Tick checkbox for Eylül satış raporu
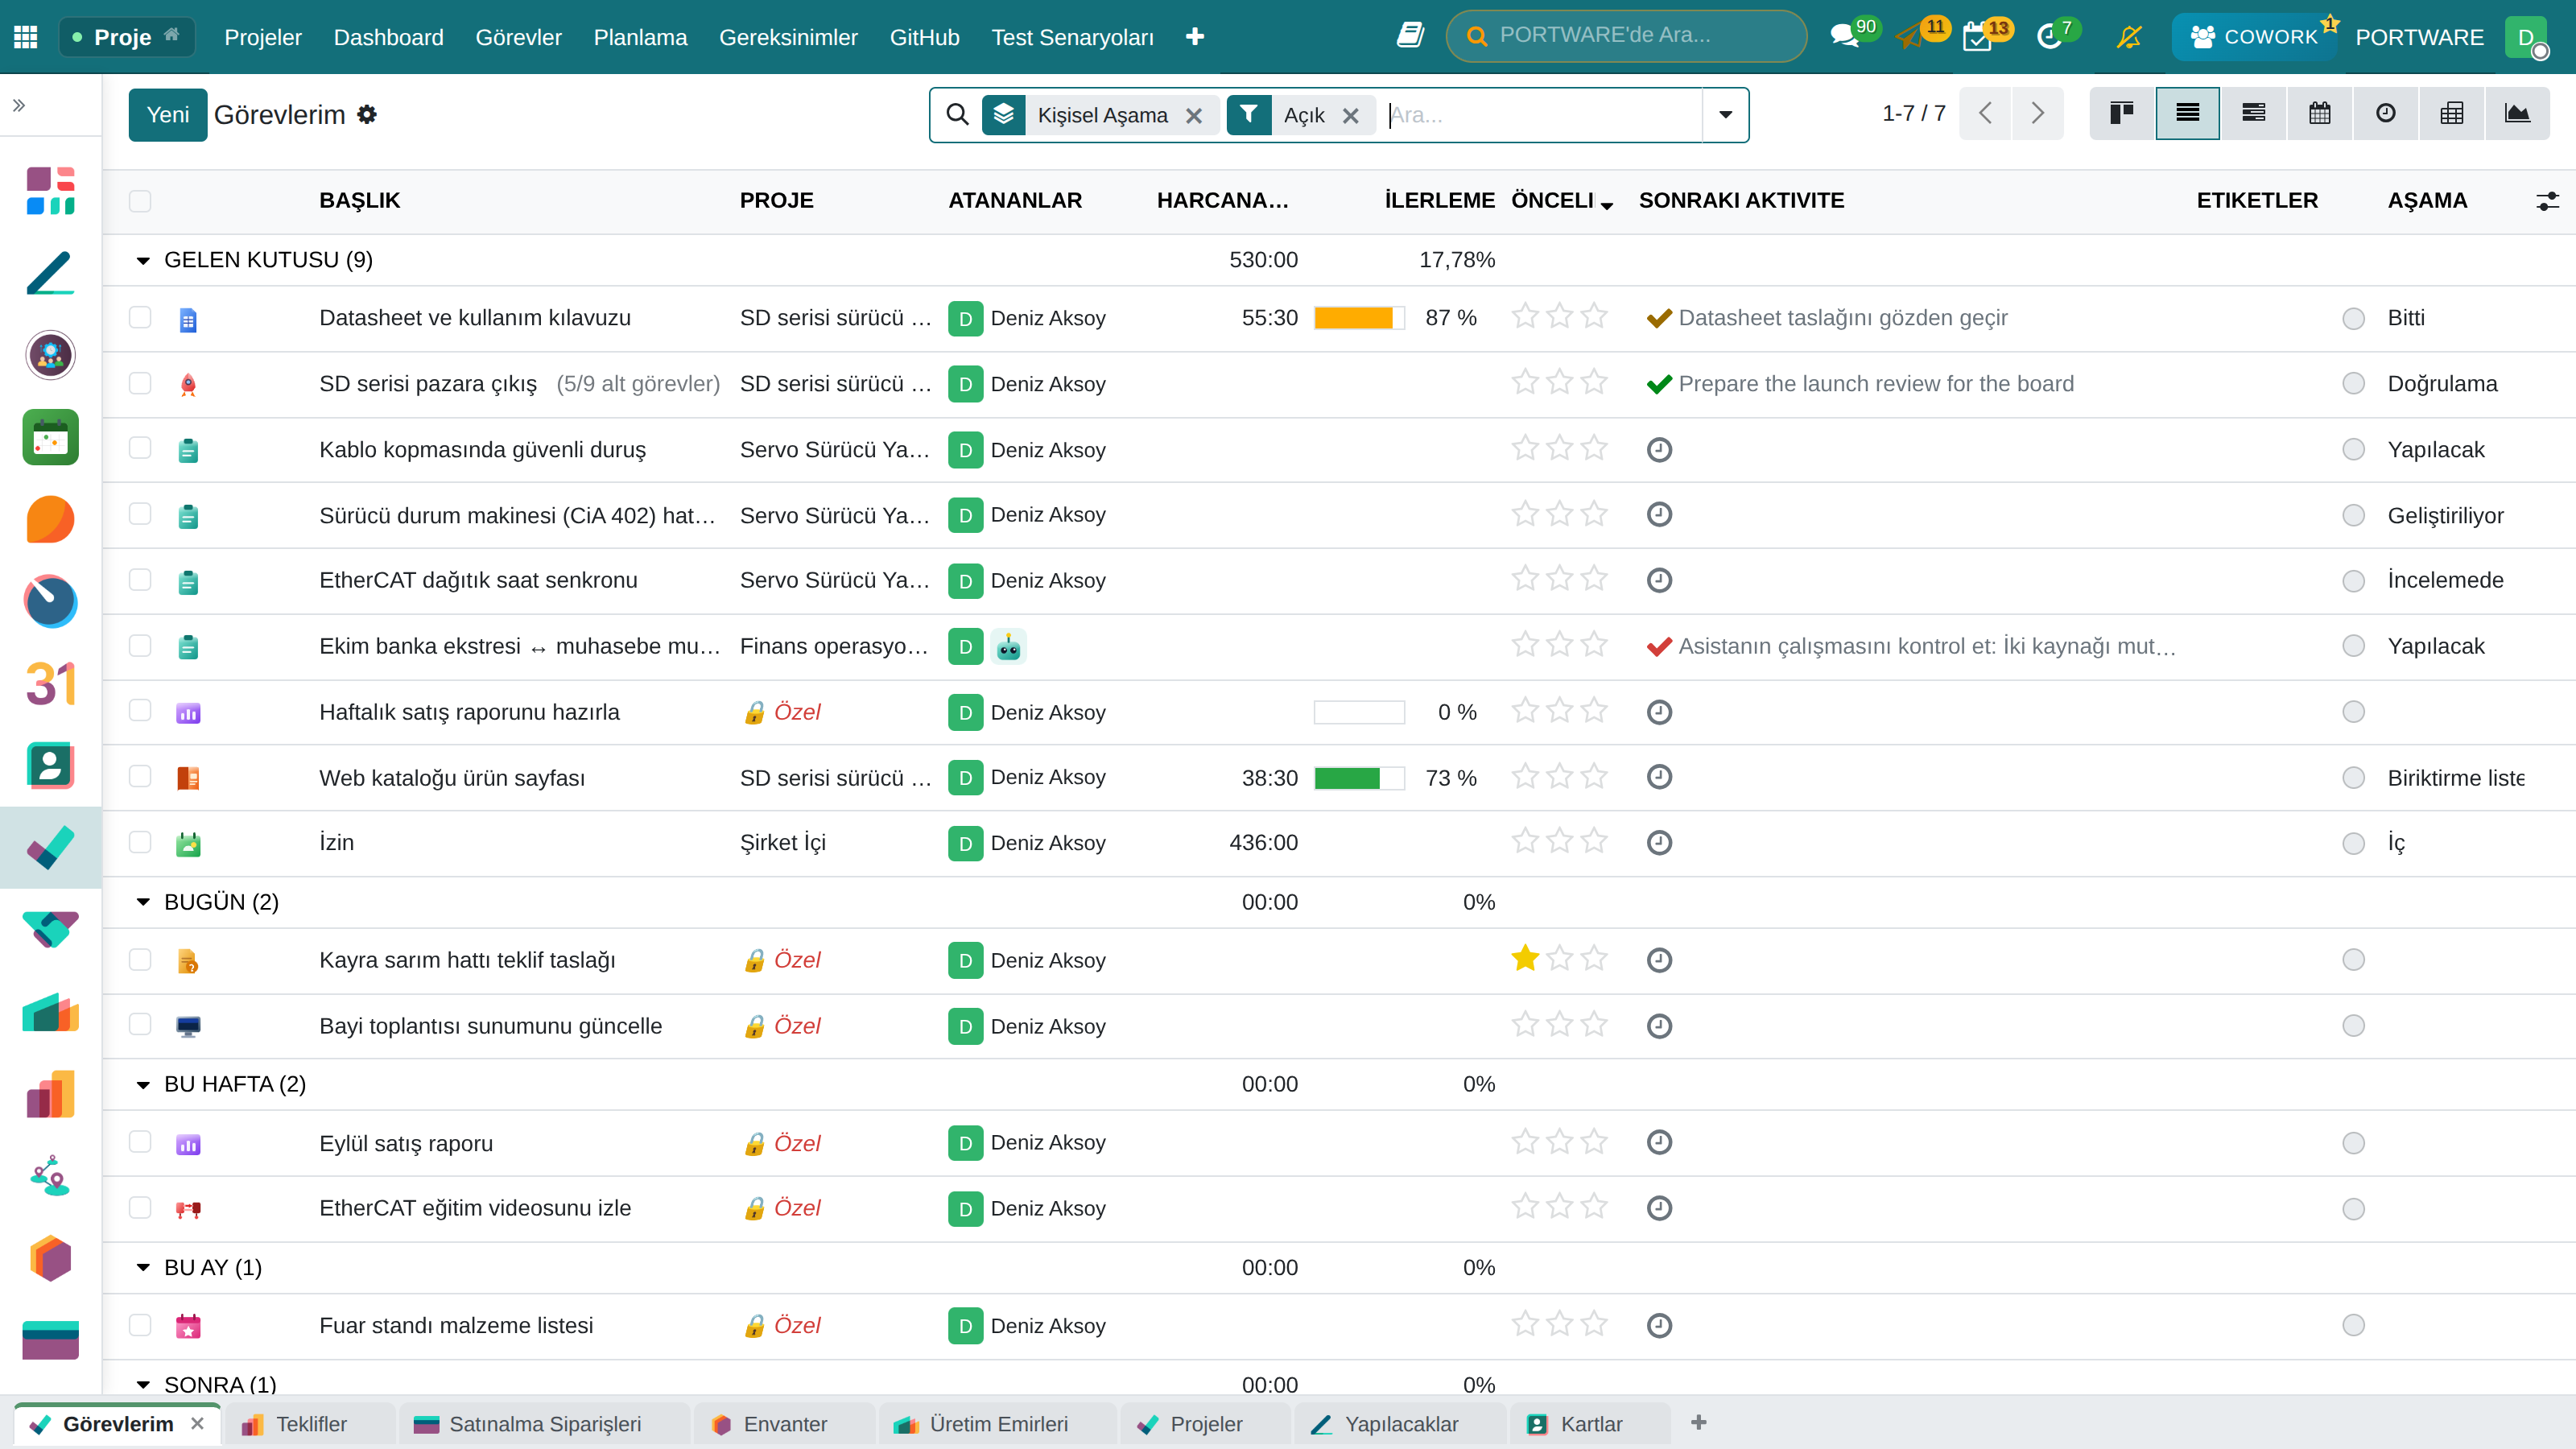2576x1449 pixels. 140,1142
